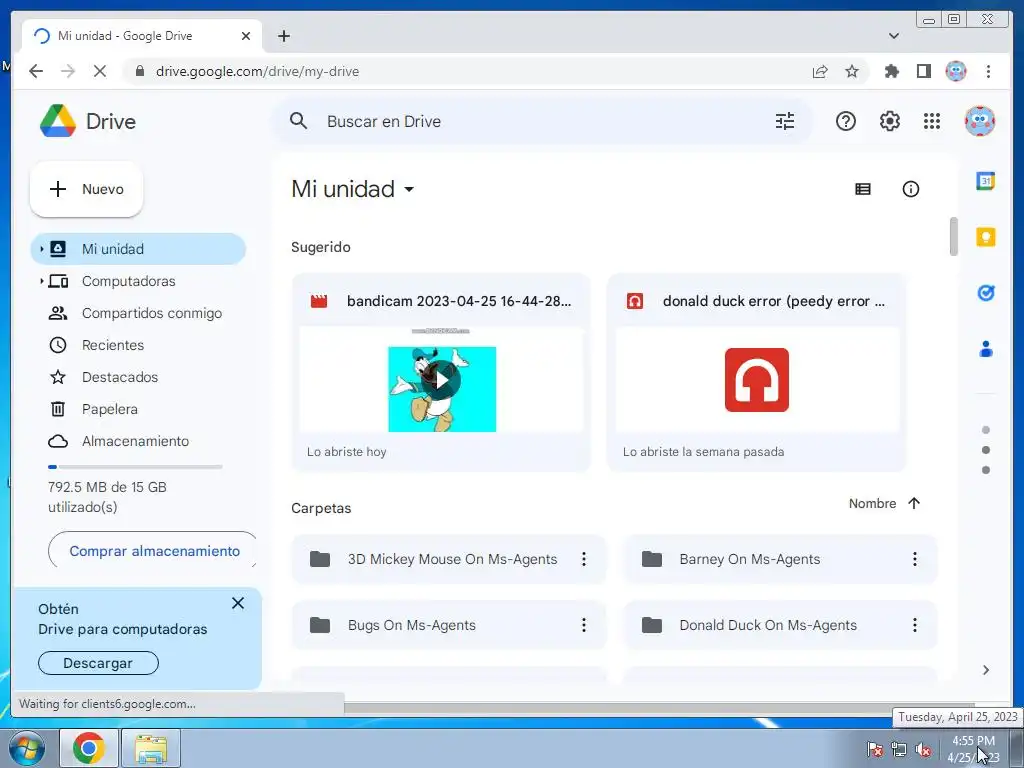Open the Help question mark menu
Viewport: 1024px width, 768px height.
tap(845, 121)
